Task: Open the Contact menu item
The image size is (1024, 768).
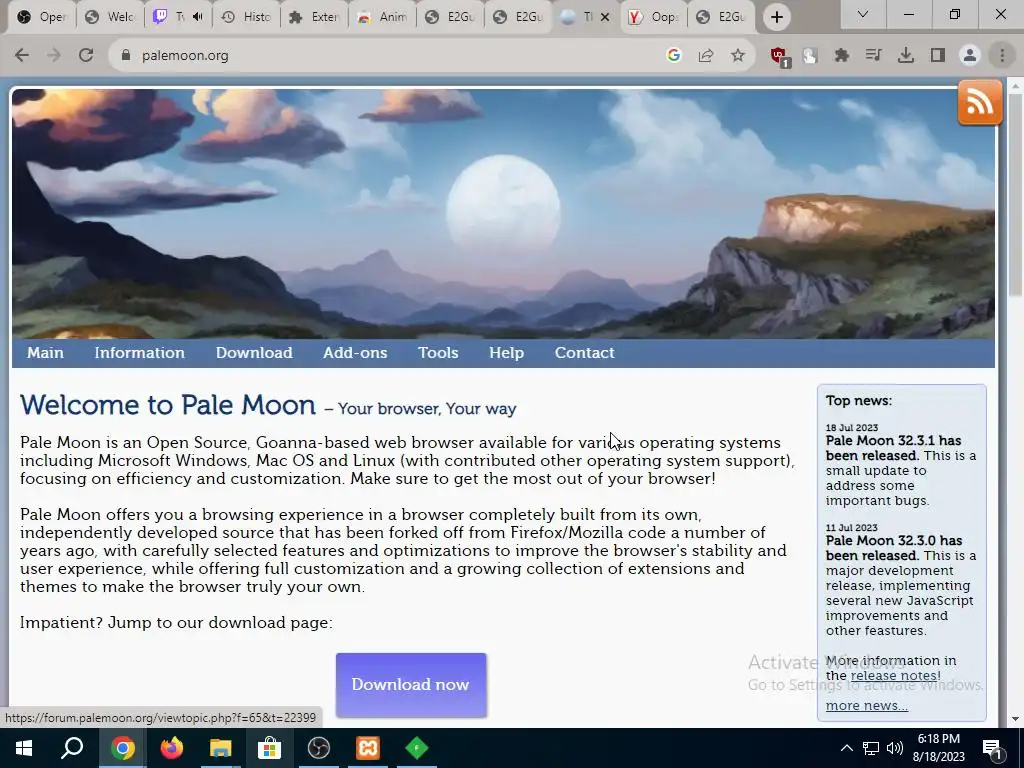Action: tap(584, 353)
